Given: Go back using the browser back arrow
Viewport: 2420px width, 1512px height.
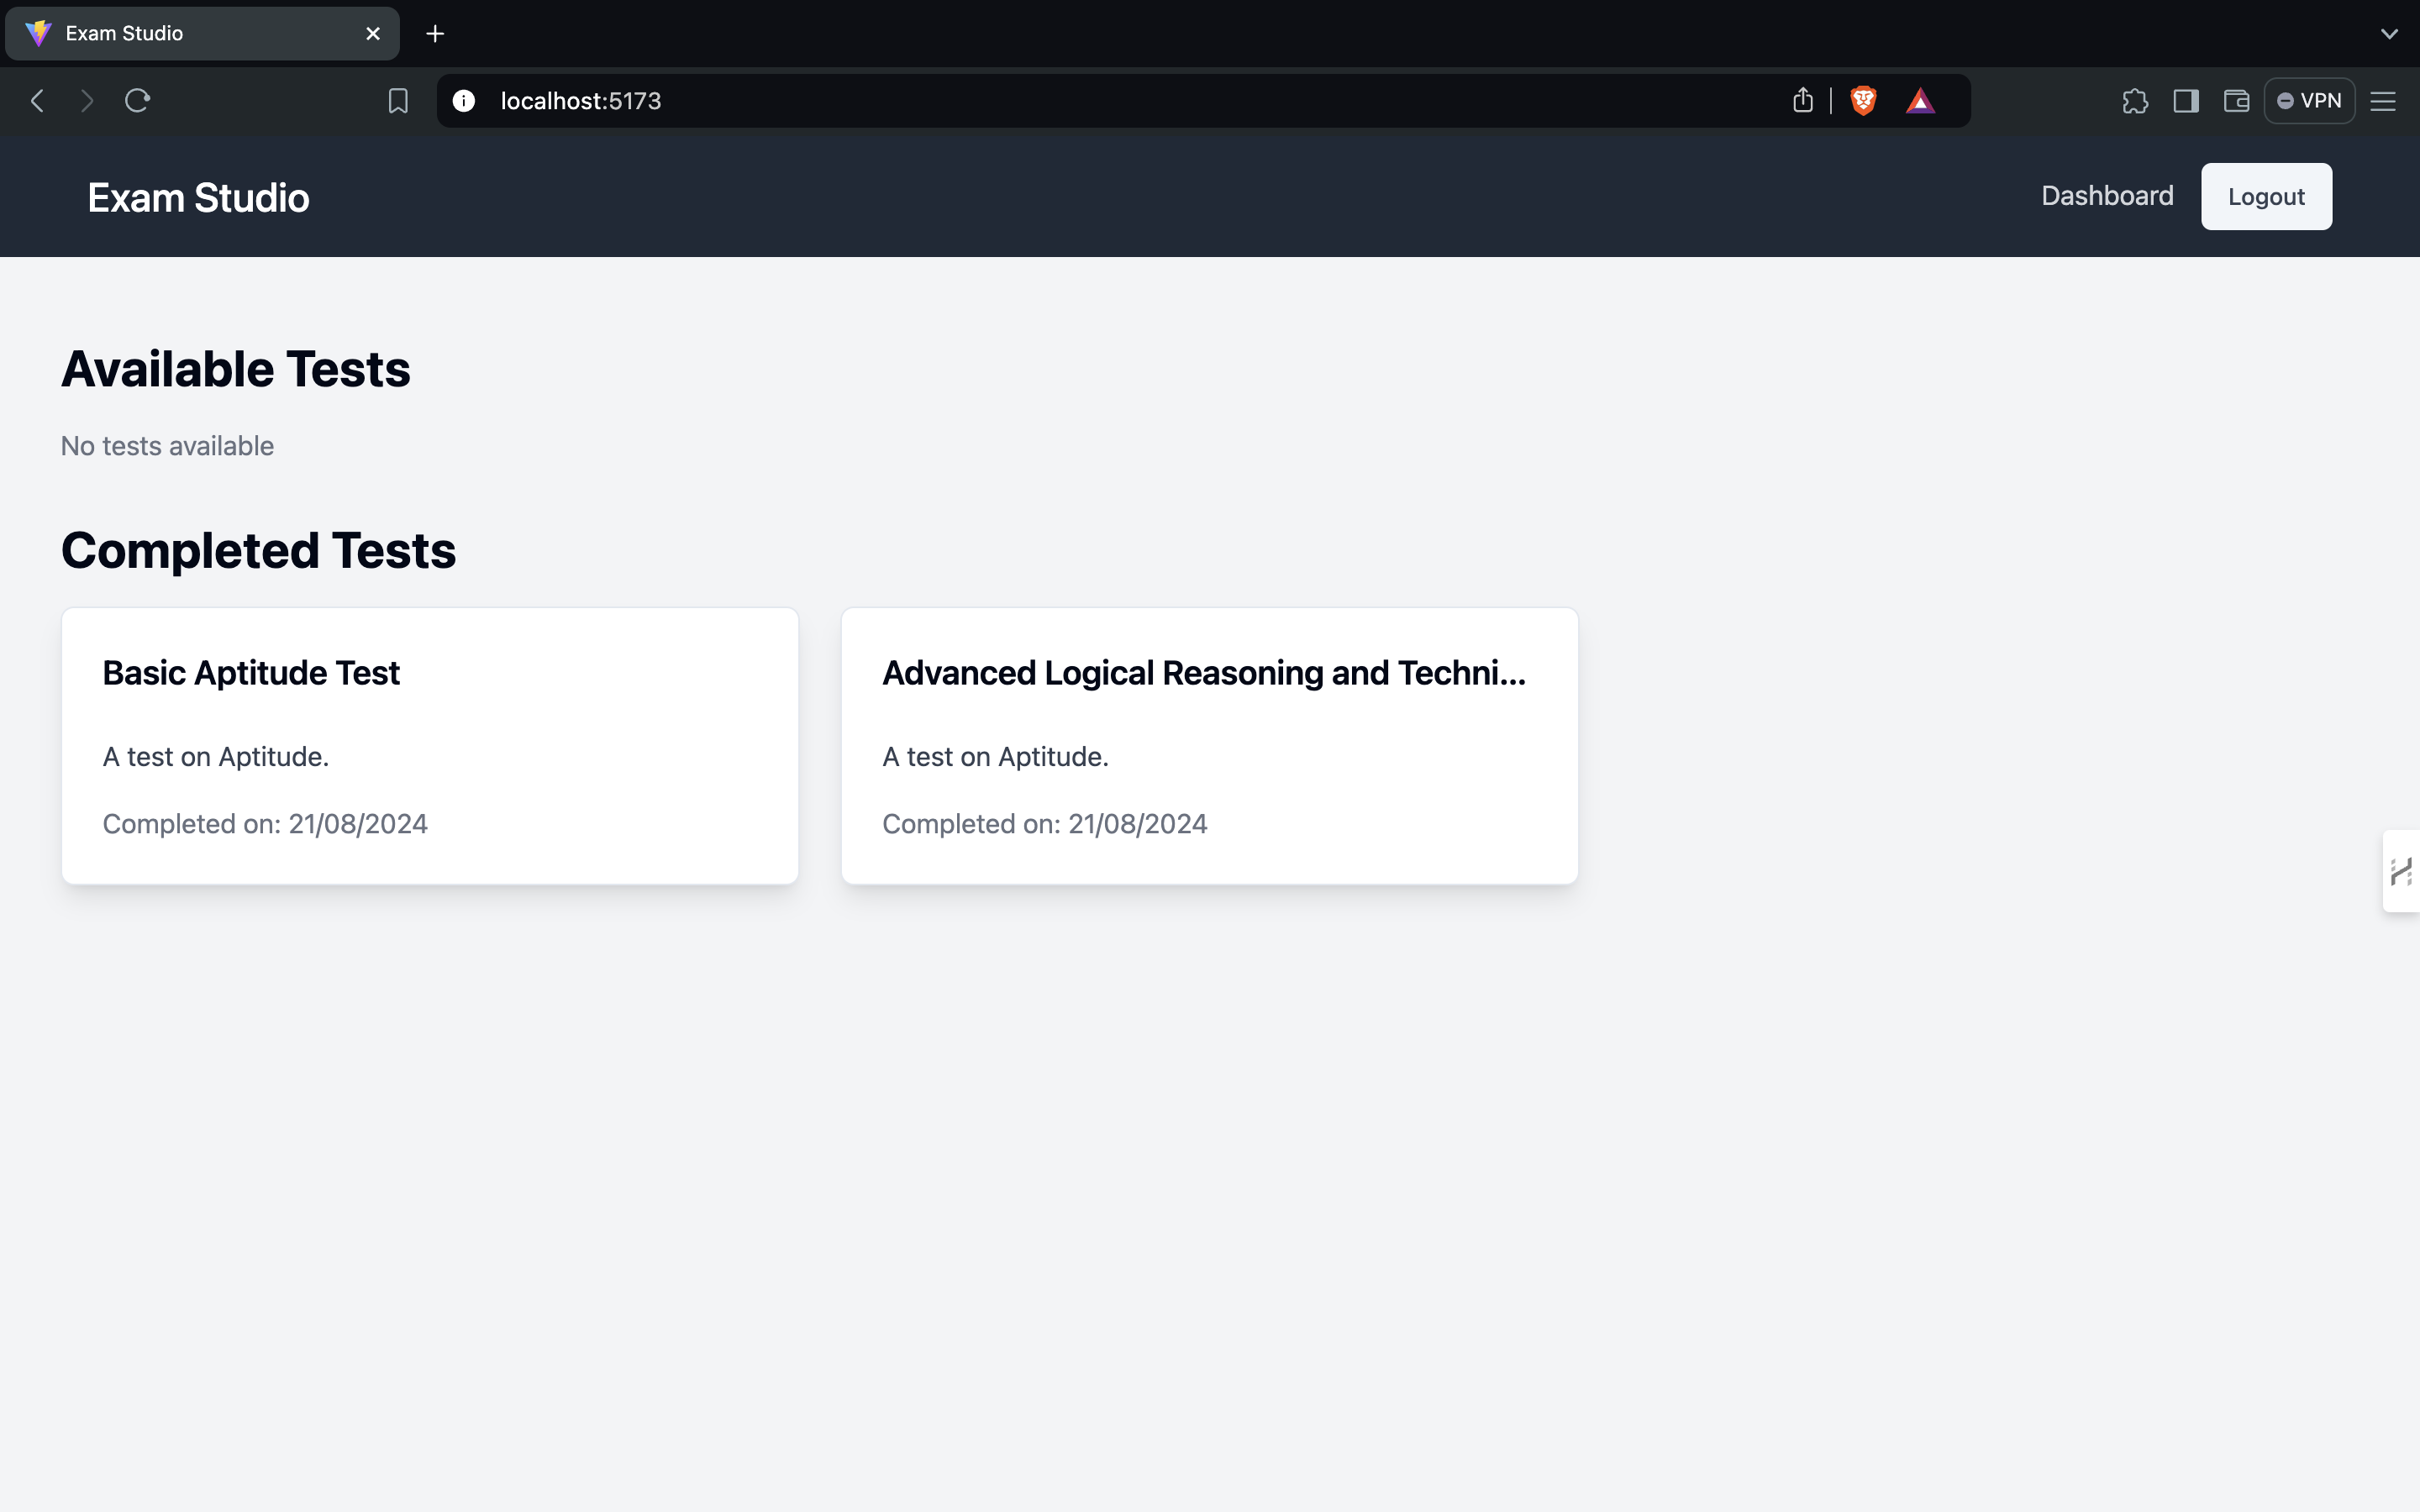Looking at the screenshot, I should click(37, 101).
